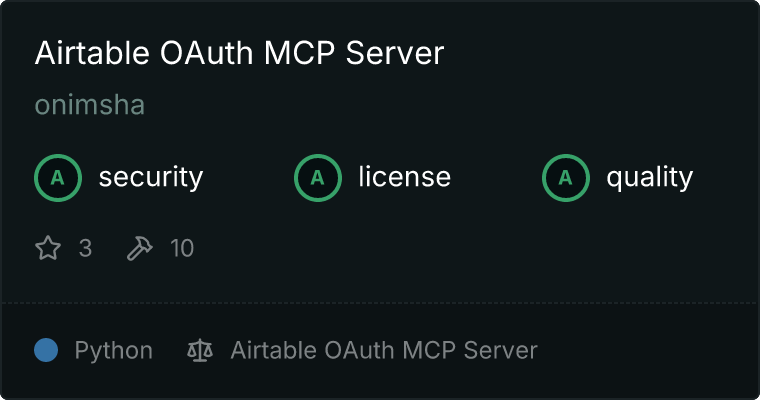
Task: Click the Python language label
Action: coord(113,351)
